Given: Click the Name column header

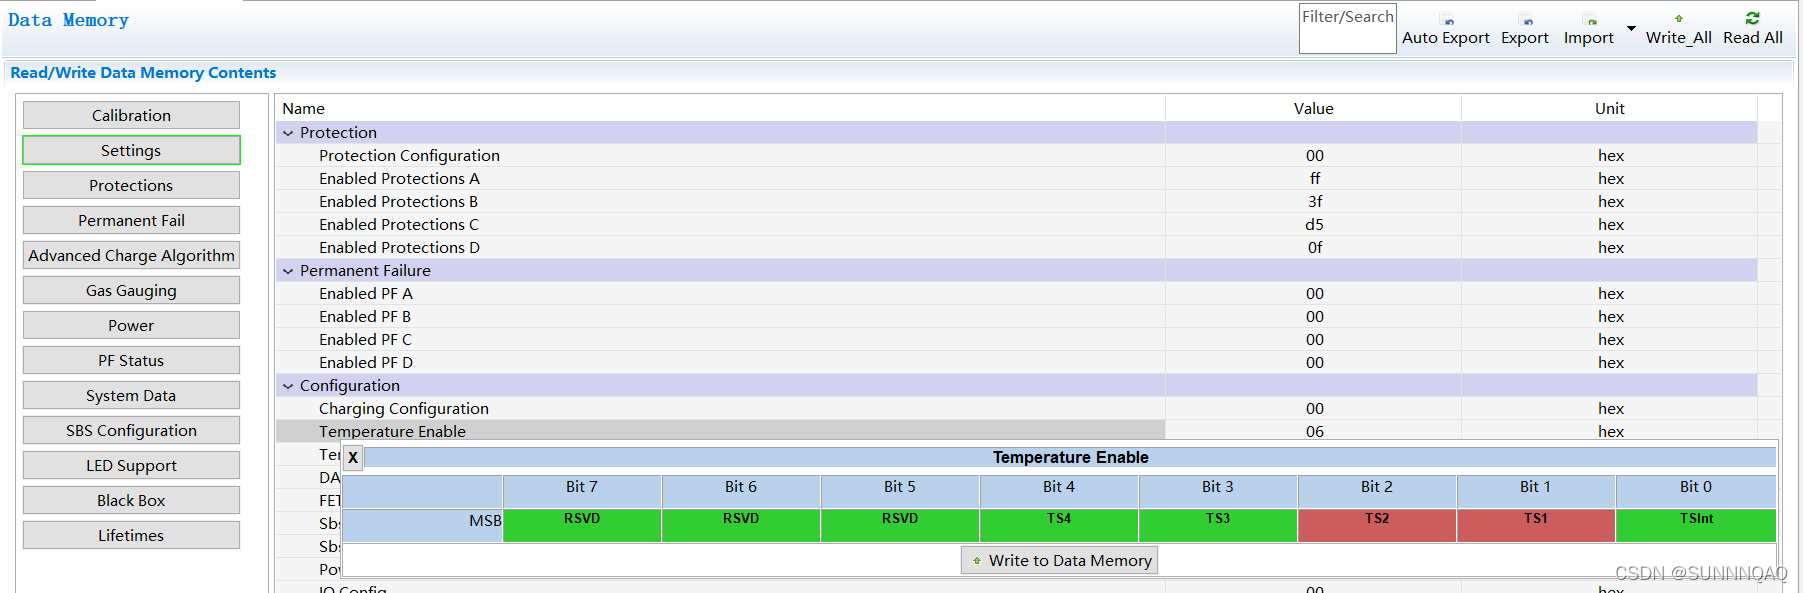Looking at the screenshot, I should (x=720, y=108).
